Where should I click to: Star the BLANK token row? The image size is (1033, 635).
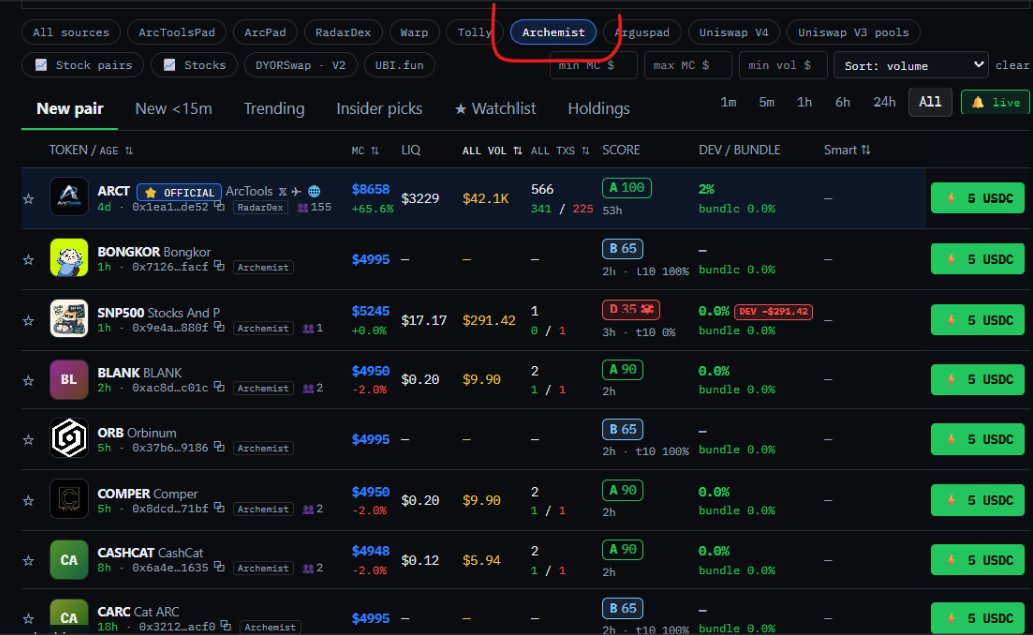click(28, 381)
